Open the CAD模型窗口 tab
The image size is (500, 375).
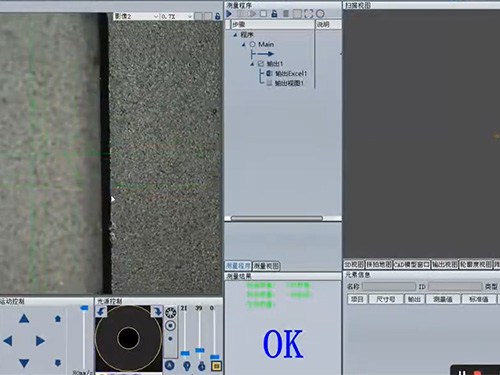[x=412, y=265]
